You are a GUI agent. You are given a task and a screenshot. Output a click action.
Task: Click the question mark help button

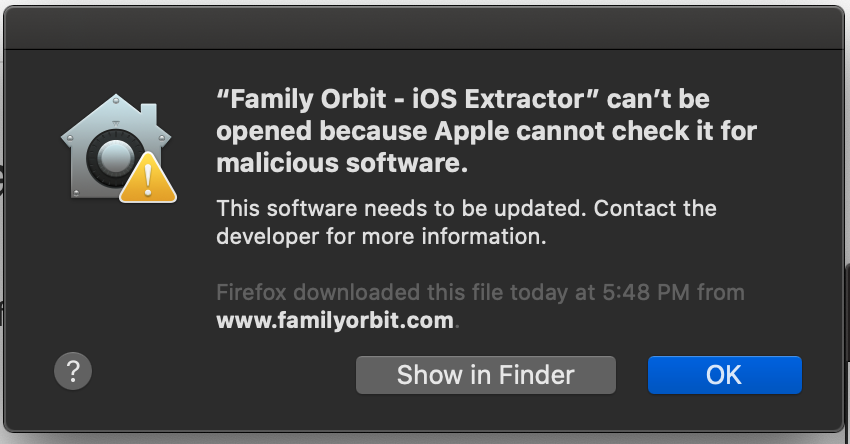tap(73, 372)
